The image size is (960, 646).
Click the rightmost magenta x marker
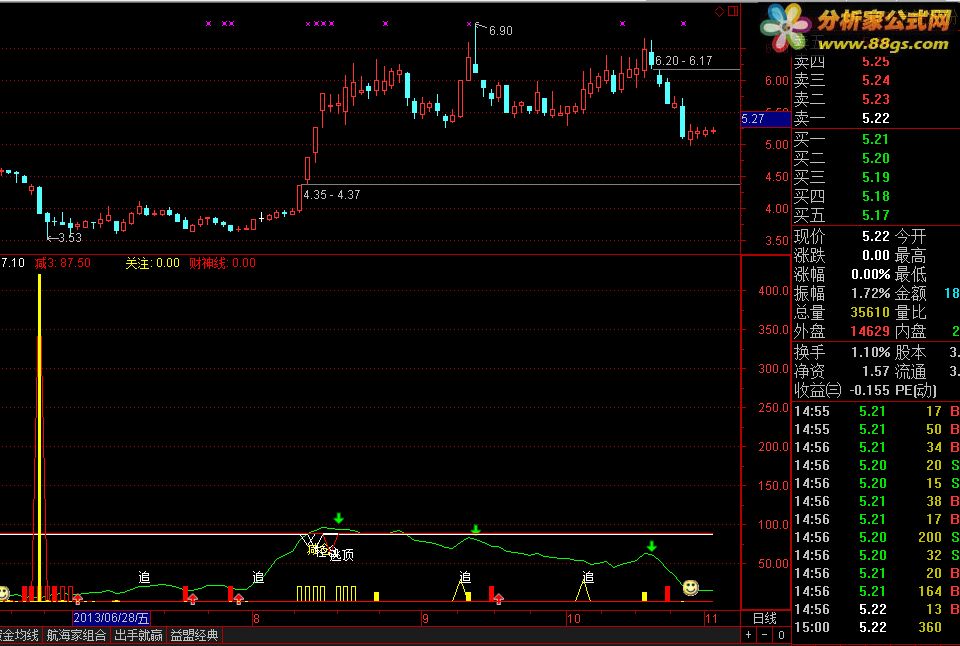683,24
